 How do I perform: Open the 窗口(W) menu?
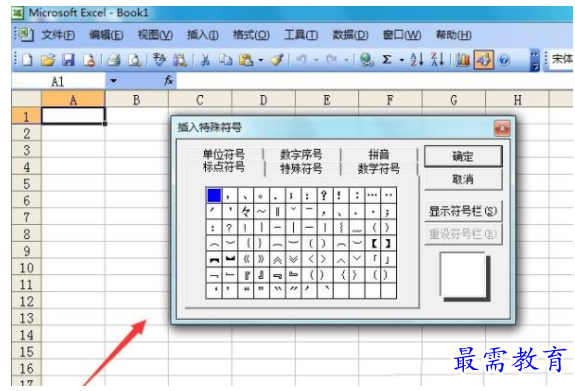[402, 35]
